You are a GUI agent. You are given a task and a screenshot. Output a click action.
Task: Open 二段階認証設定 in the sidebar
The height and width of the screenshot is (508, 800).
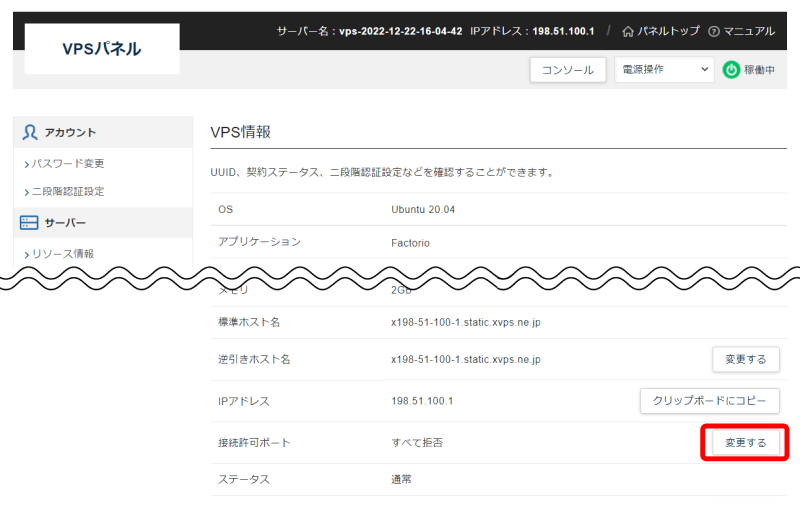(x=68, y=192)
